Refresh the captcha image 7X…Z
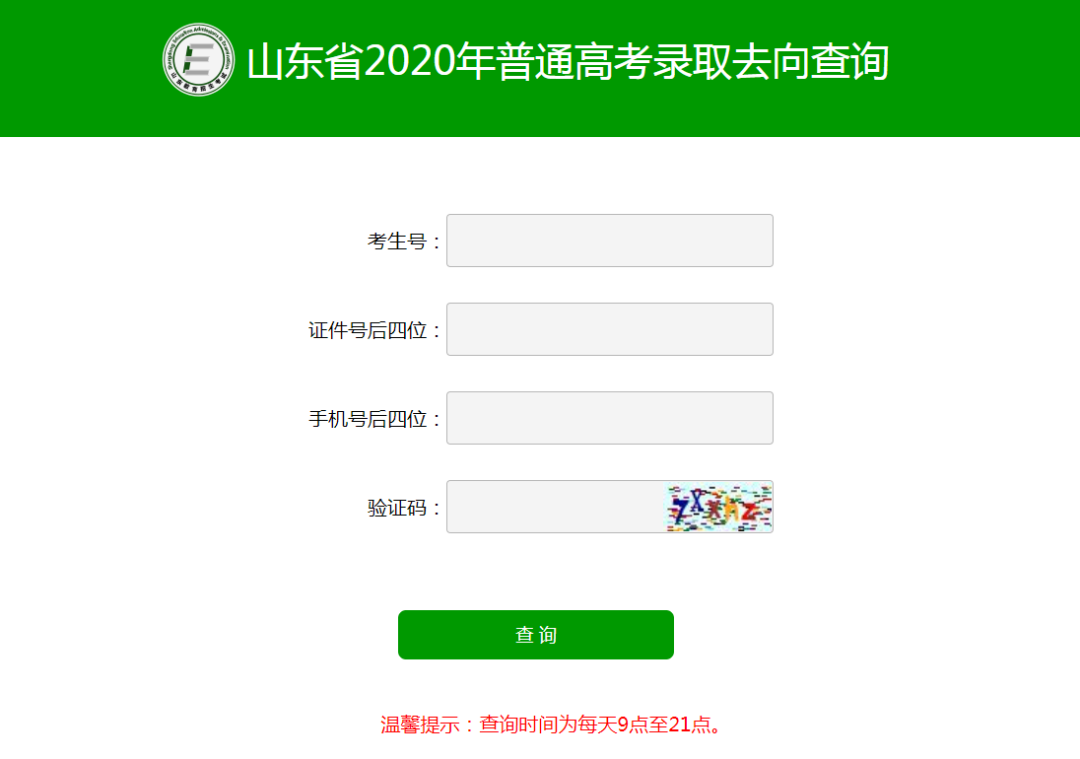This screenshot has height=759, width=1080. [718, 507]
